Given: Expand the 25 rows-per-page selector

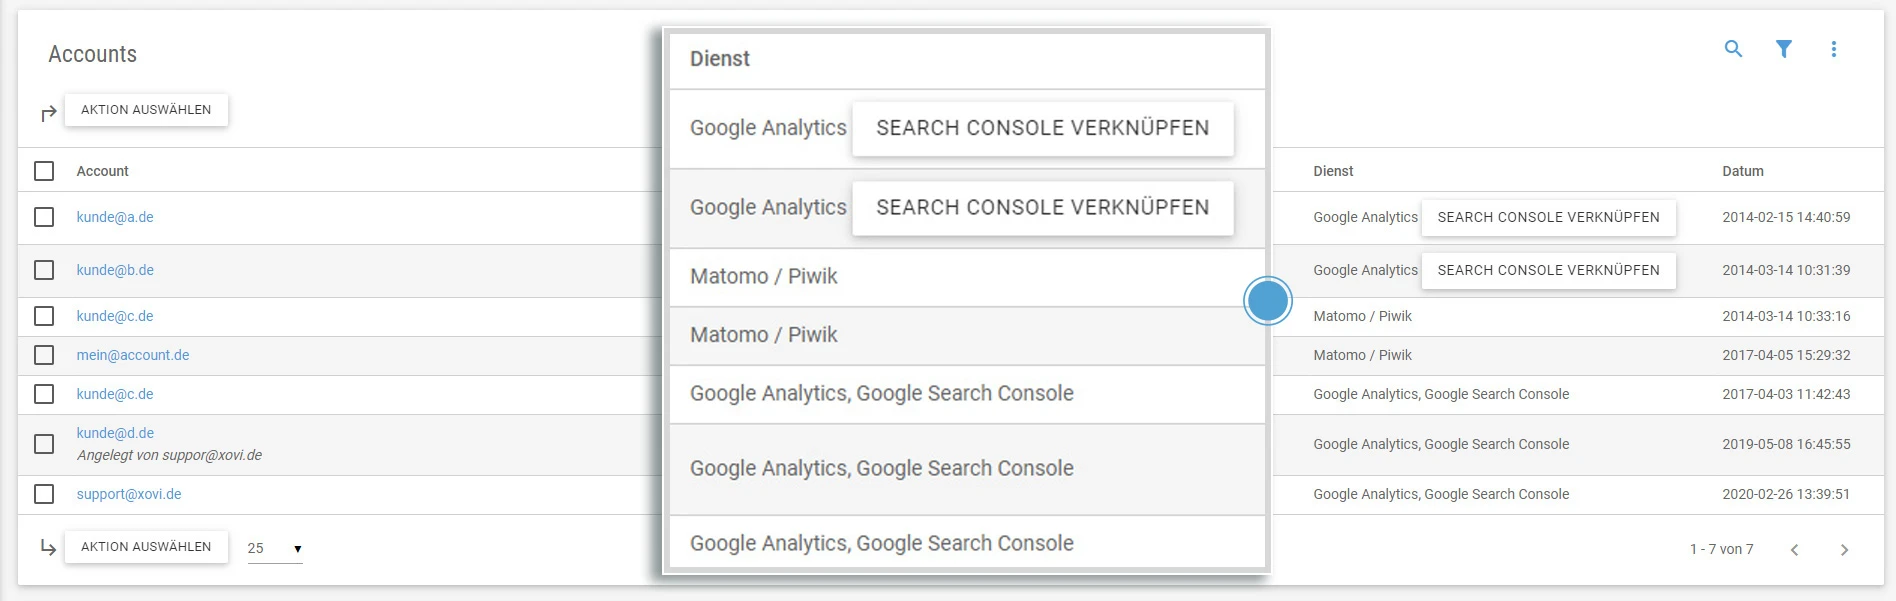Looking at the screenshot, I should click(275, 548).
